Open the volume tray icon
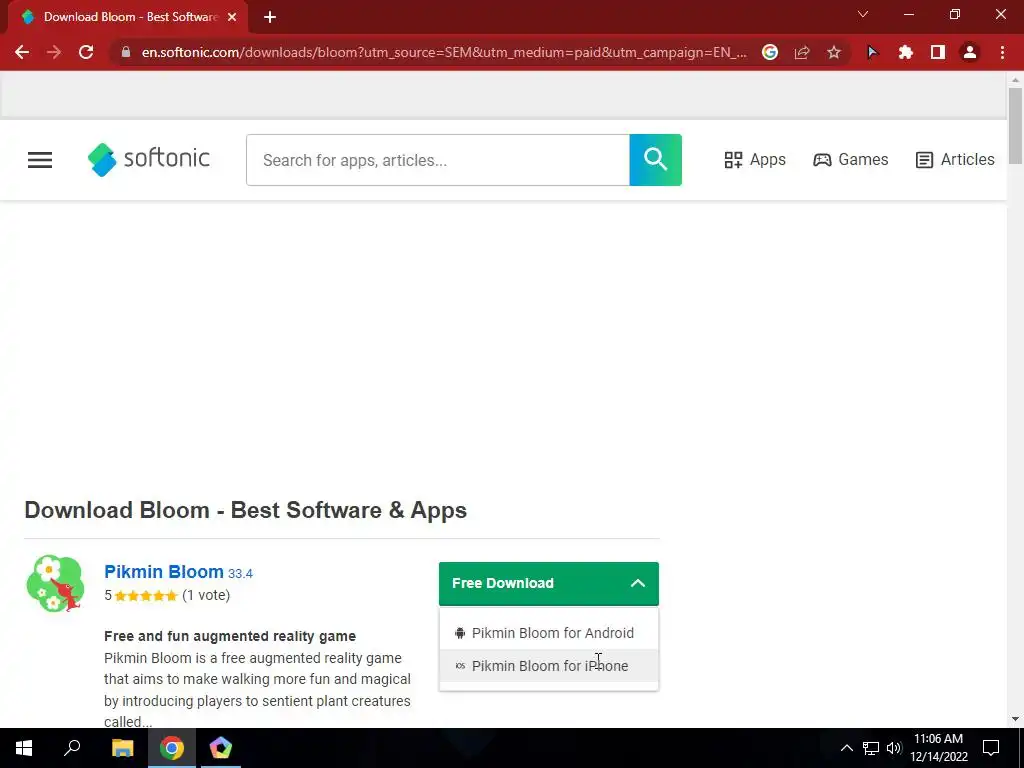 click(893, 748)
